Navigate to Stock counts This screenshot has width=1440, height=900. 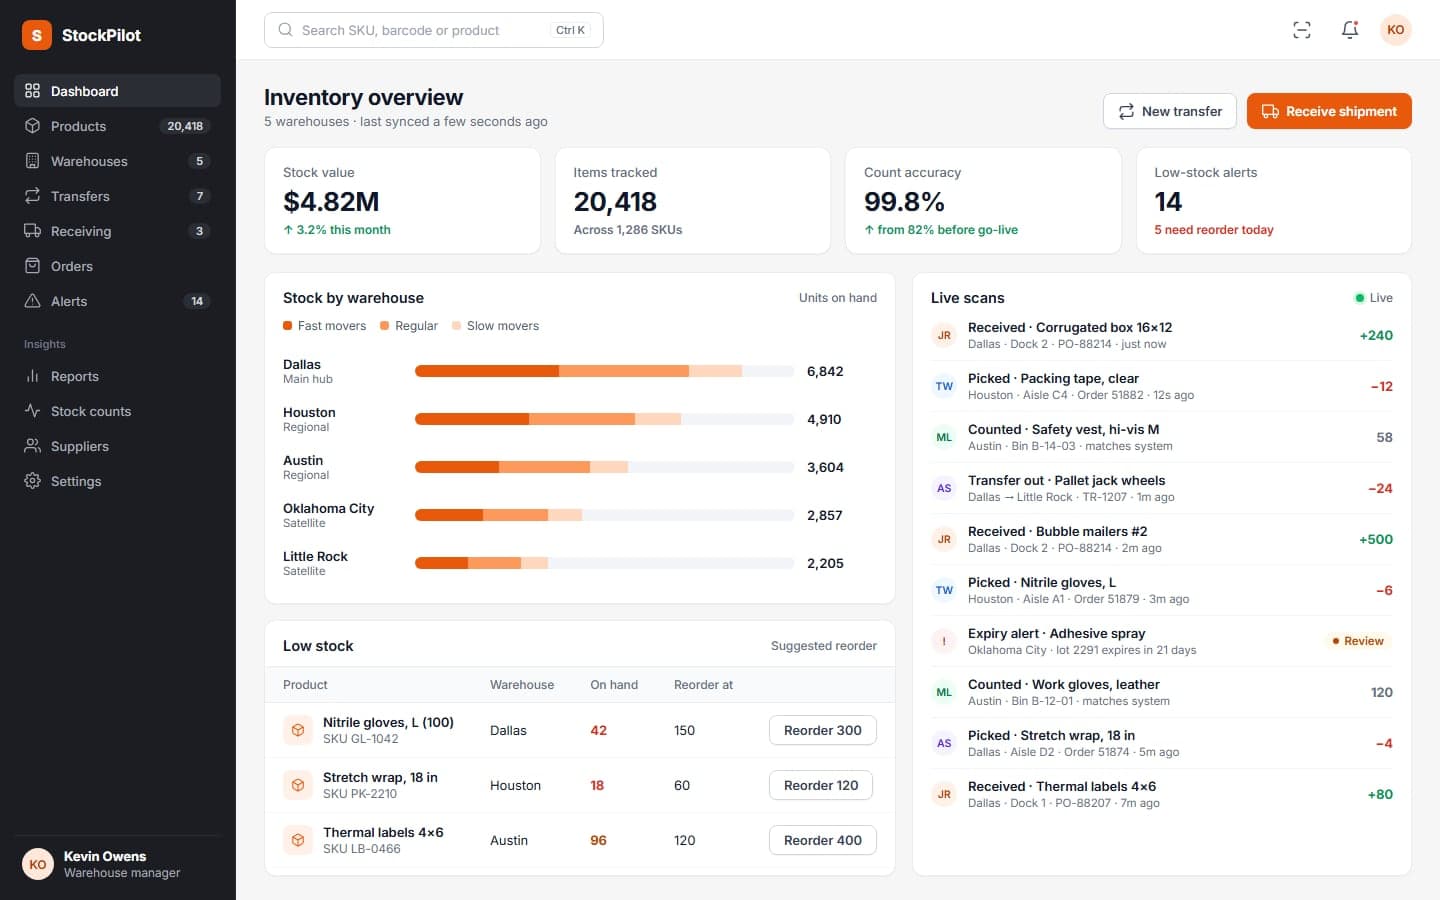pyautogui.click(x=118, y=411)
